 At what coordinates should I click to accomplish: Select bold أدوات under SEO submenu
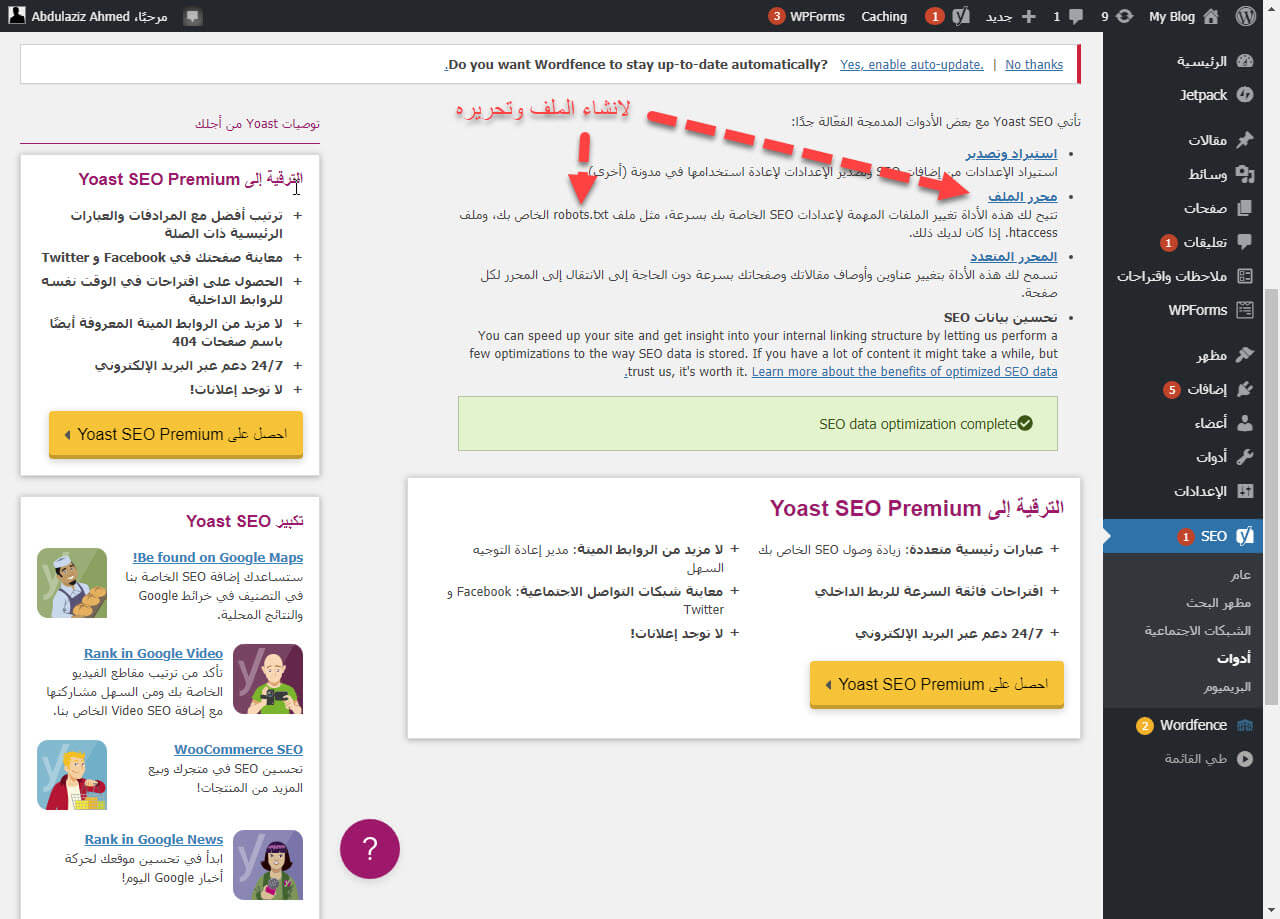coord(1234,659)
